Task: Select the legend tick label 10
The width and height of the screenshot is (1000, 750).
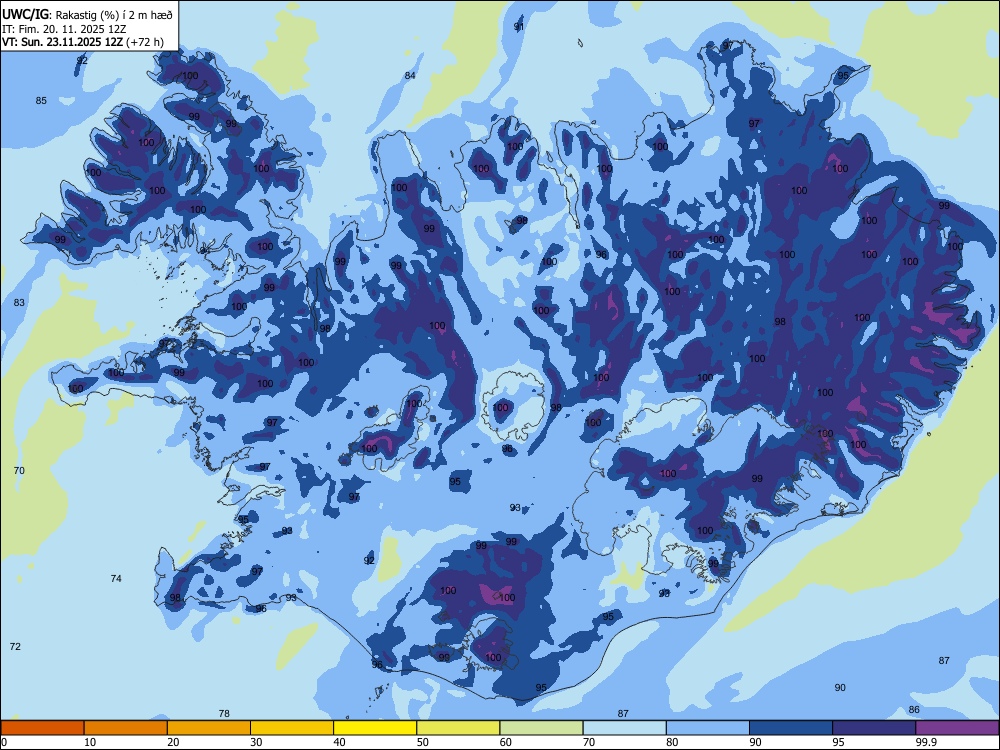Action: [90, 742]
